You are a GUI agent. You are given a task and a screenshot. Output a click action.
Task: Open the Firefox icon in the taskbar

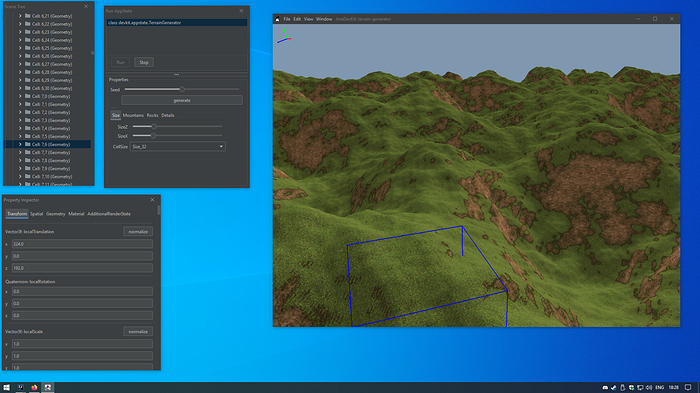[34, 387]
